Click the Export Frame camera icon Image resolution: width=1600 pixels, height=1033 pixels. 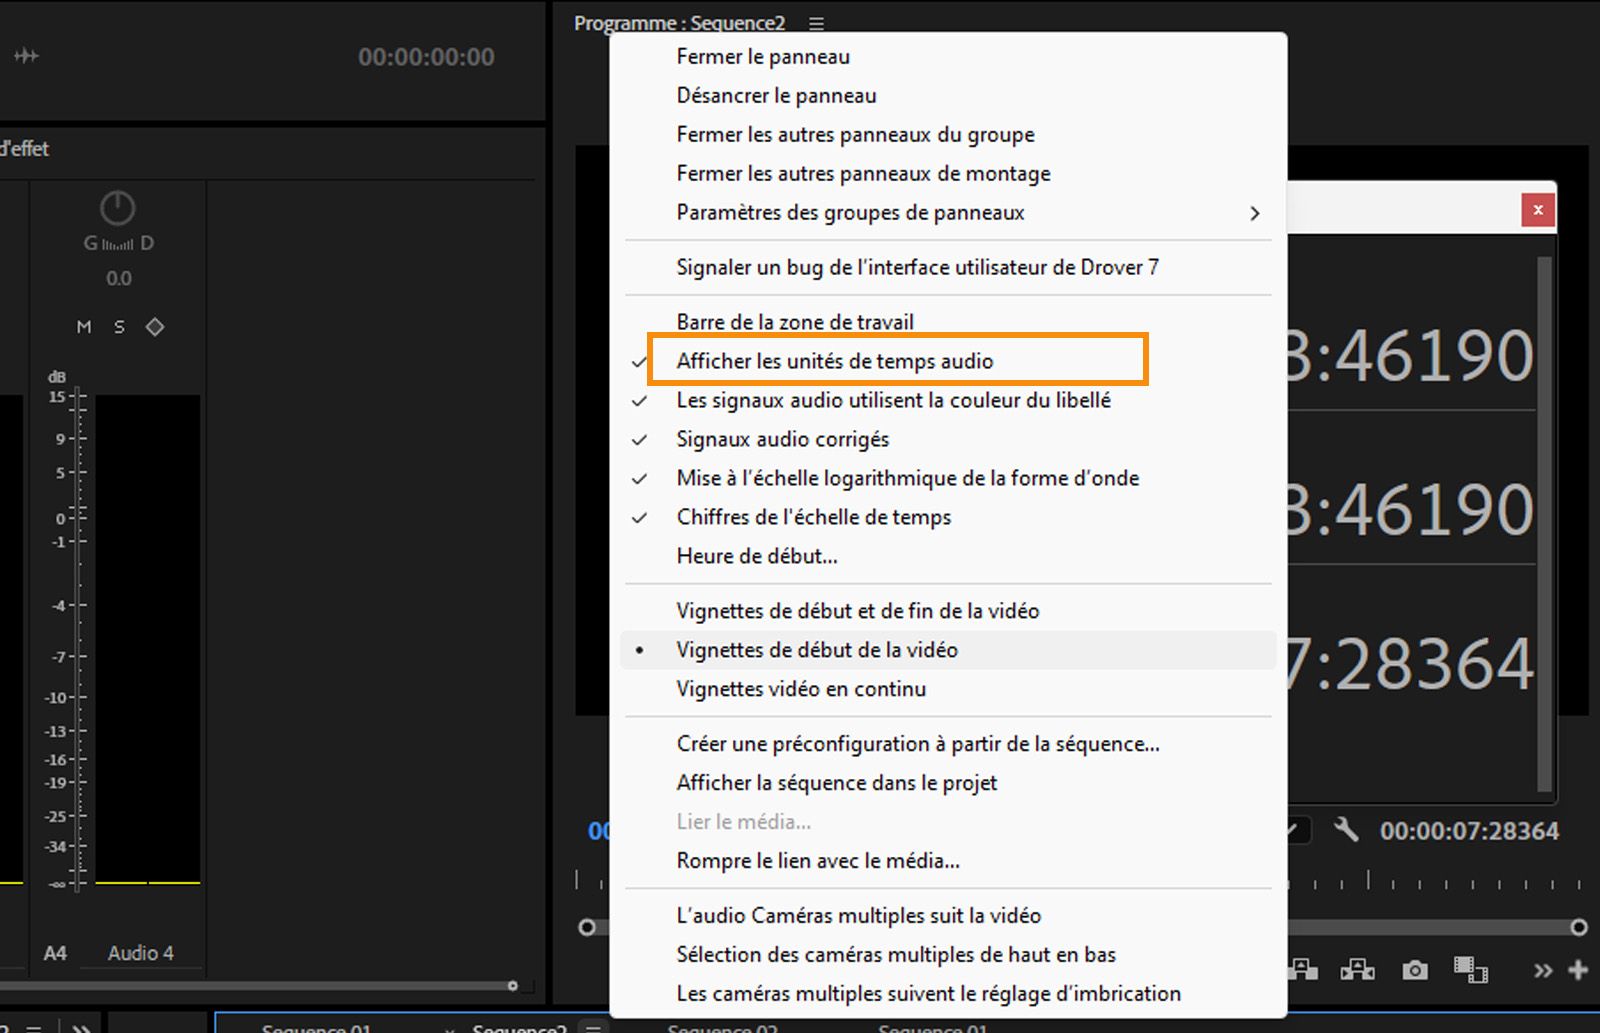pos(1415,970)
